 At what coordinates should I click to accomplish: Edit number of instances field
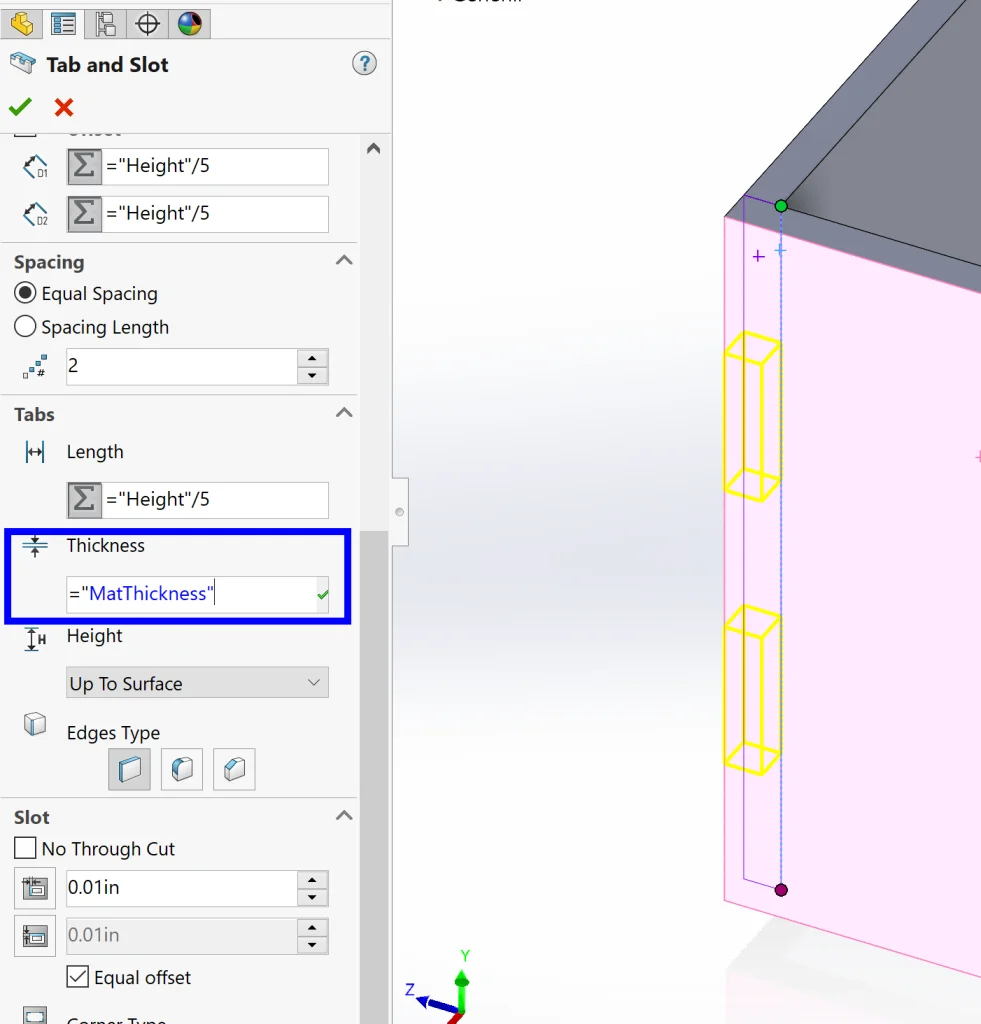click(182, 366)
